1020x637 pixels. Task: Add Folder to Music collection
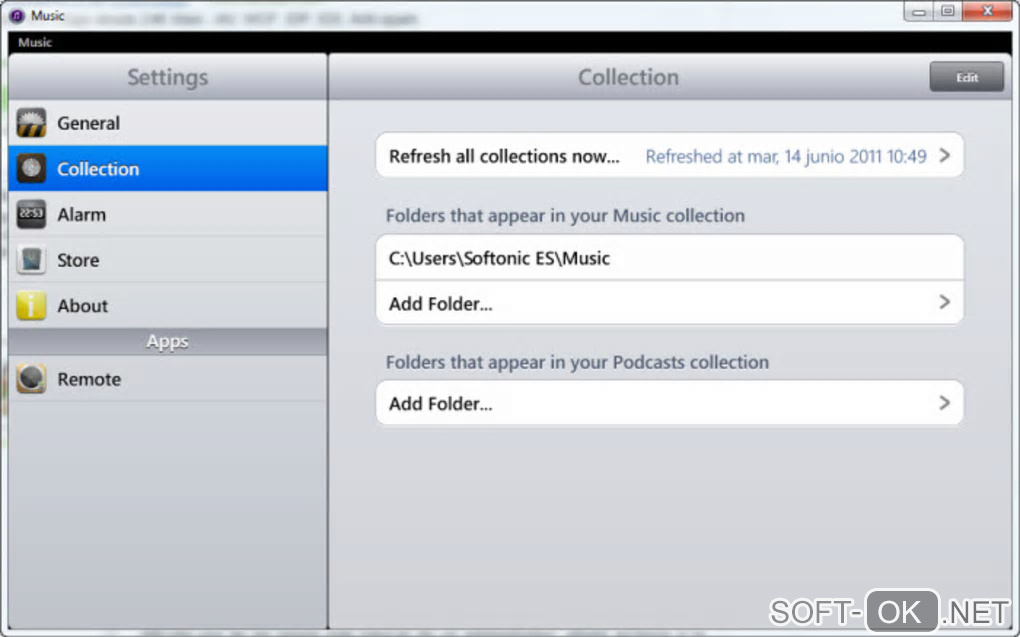pos(669,303)
